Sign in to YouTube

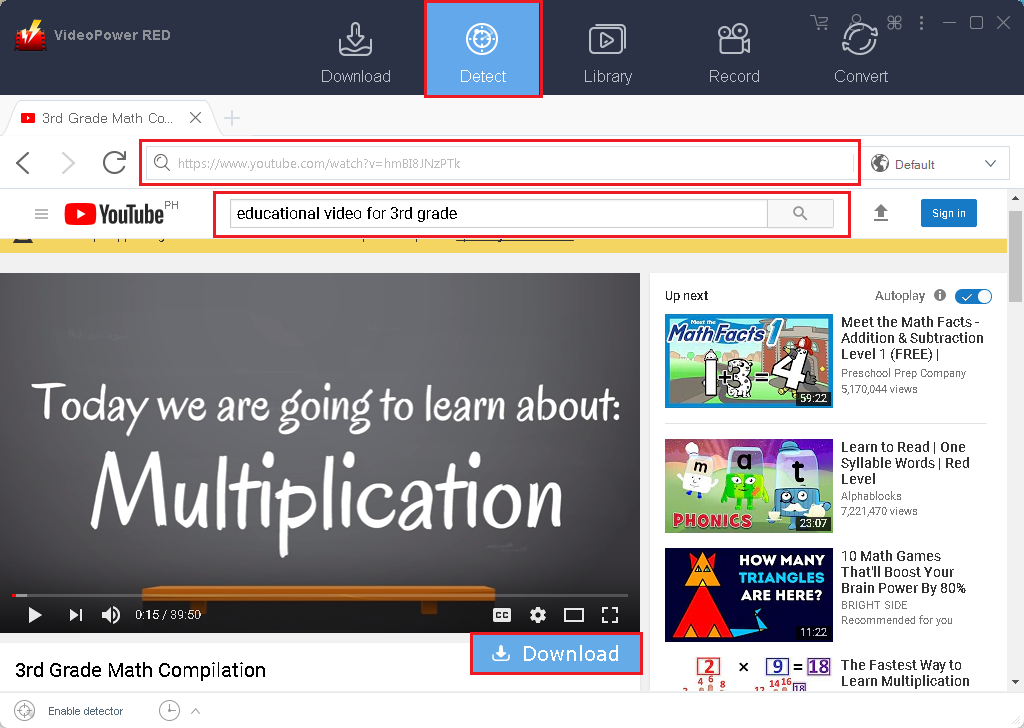click(x=948, y=213)
